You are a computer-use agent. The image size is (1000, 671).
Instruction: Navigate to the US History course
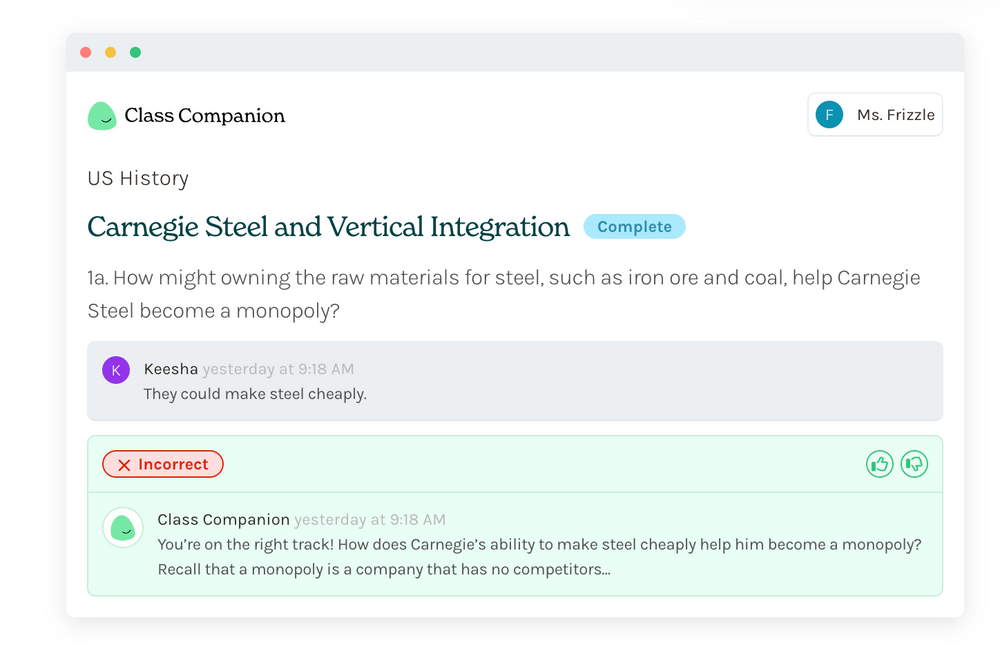137,178
